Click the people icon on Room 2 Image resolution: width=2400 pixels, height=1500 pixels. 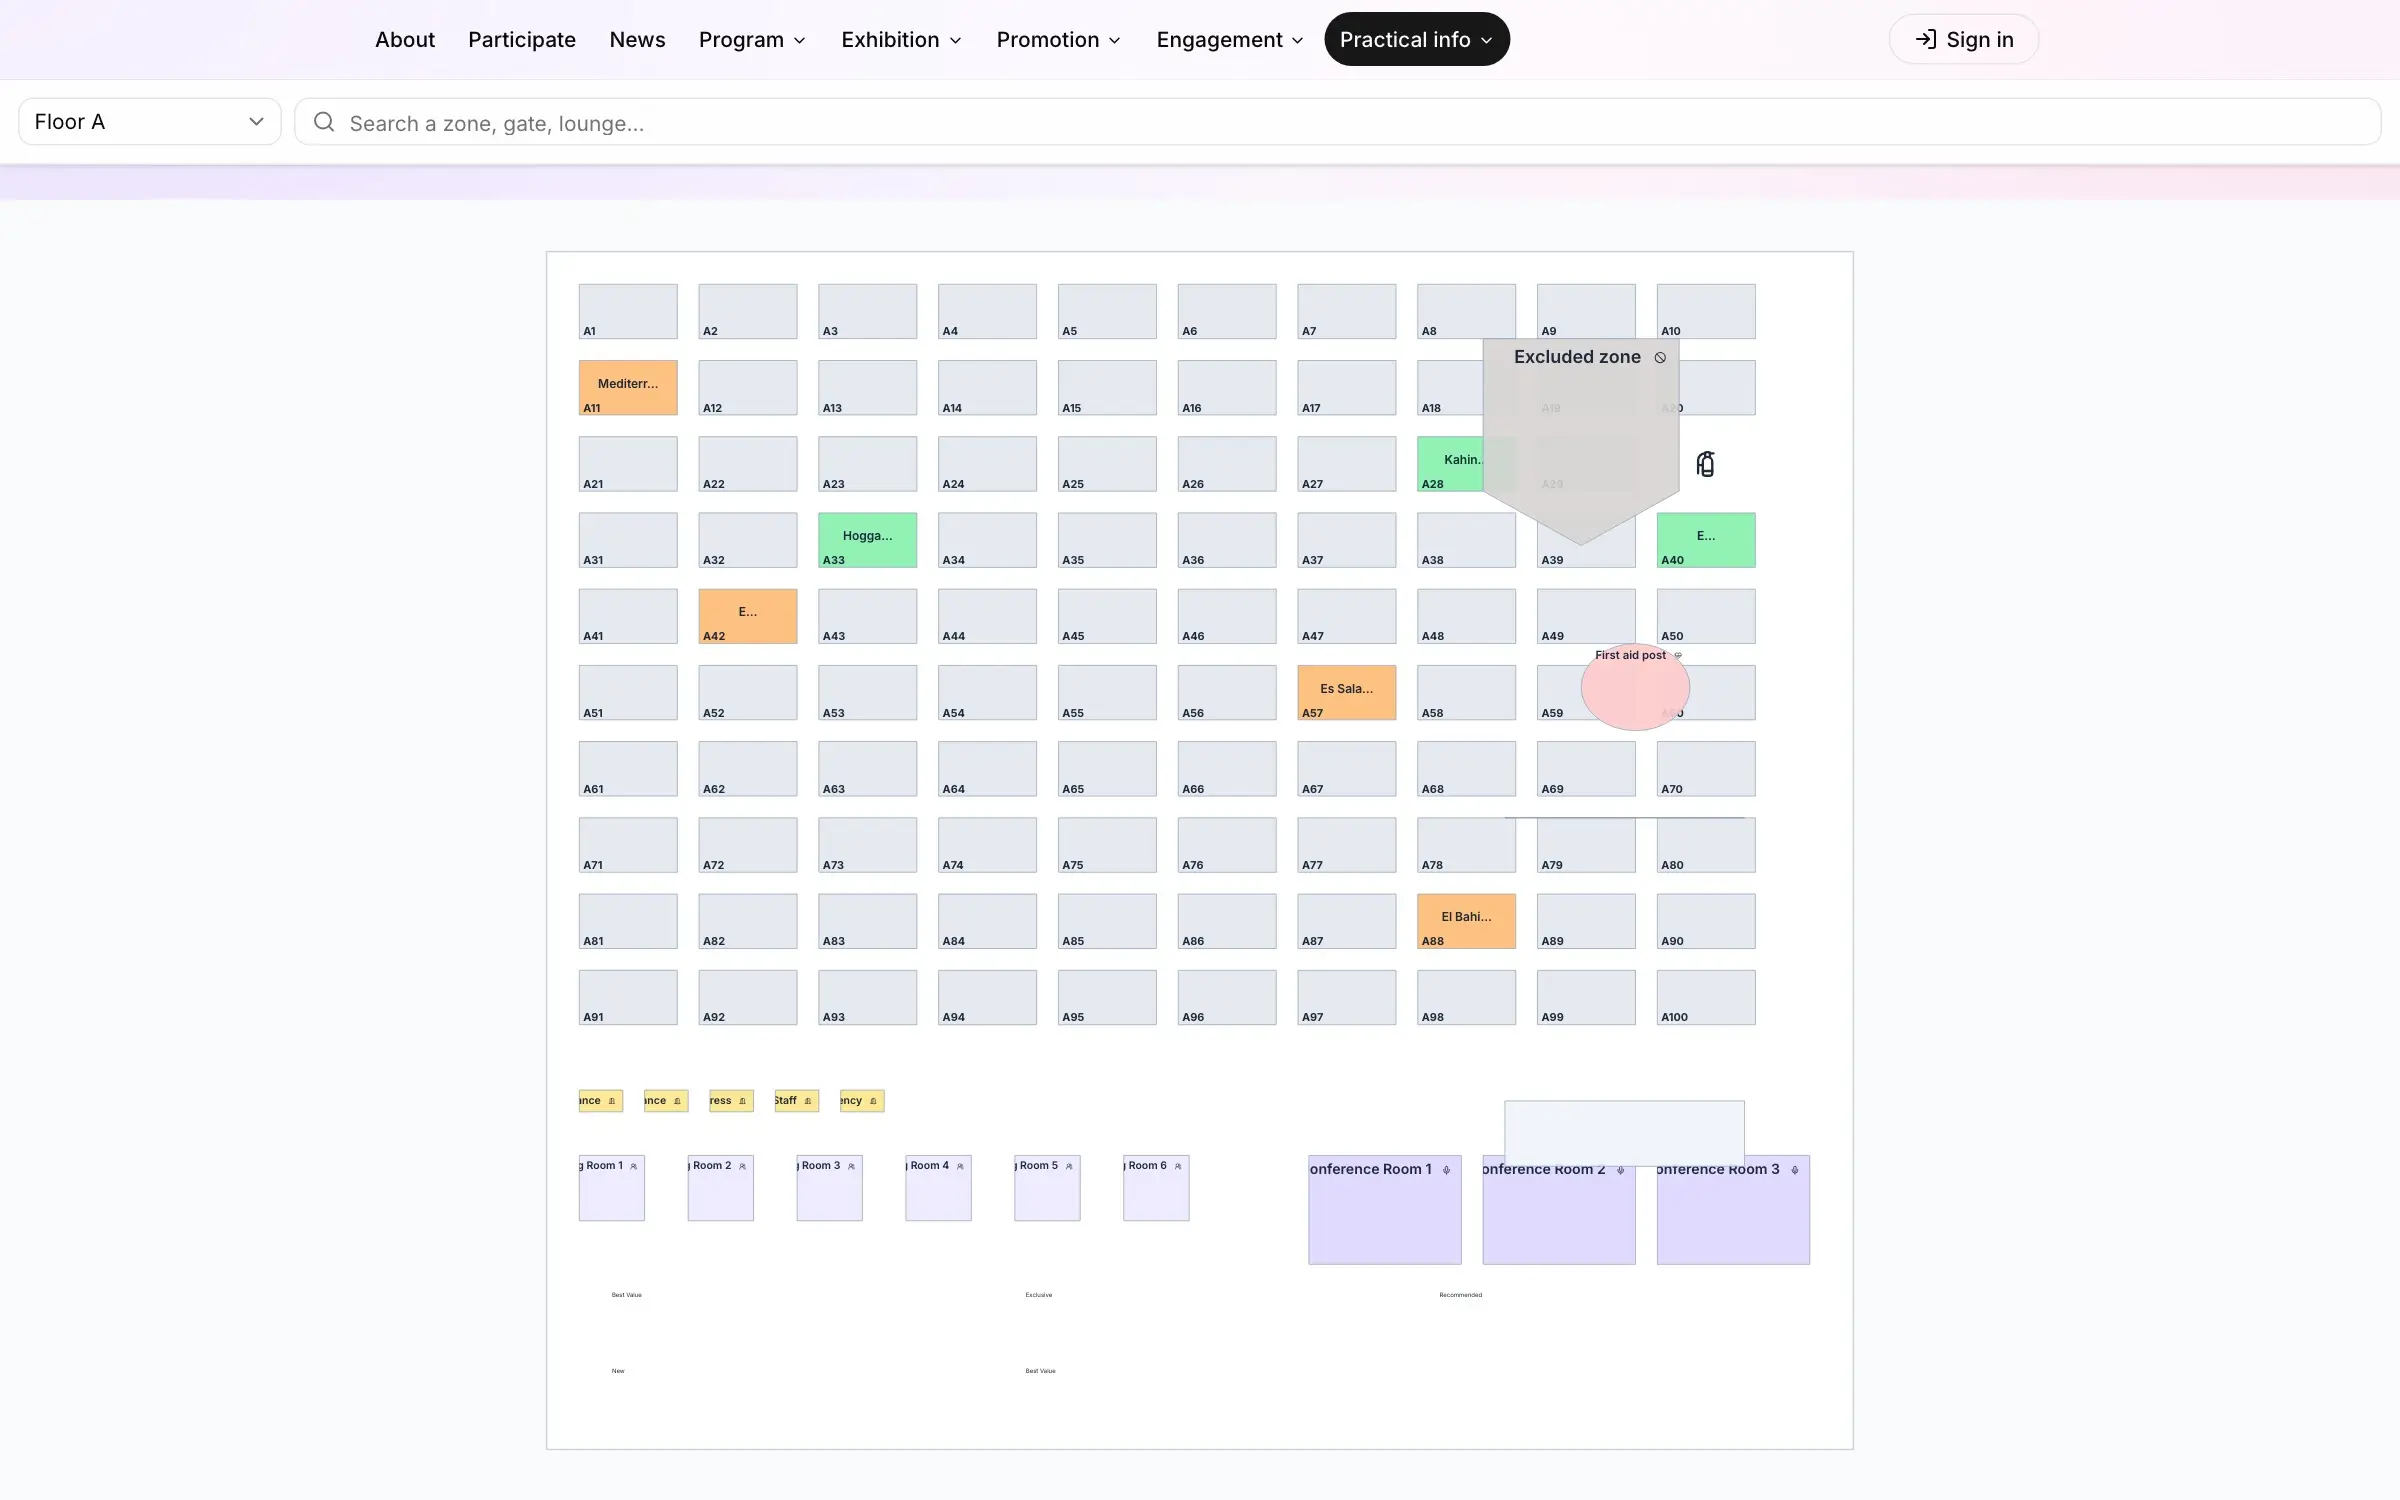pyautogui.click(x=742, y=1166)
